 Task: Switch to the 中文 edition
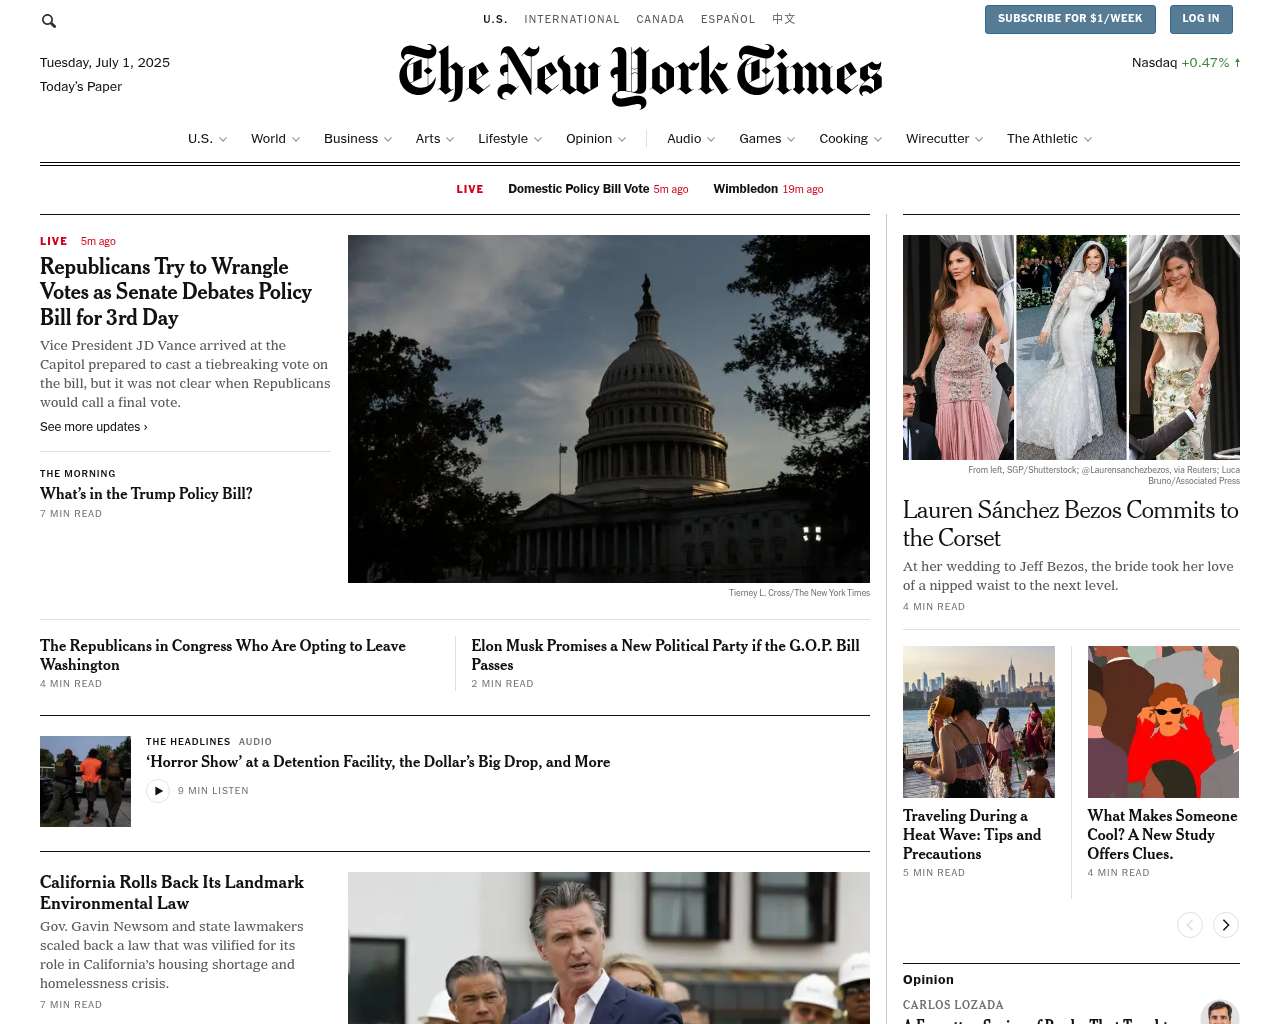point(784,19)
